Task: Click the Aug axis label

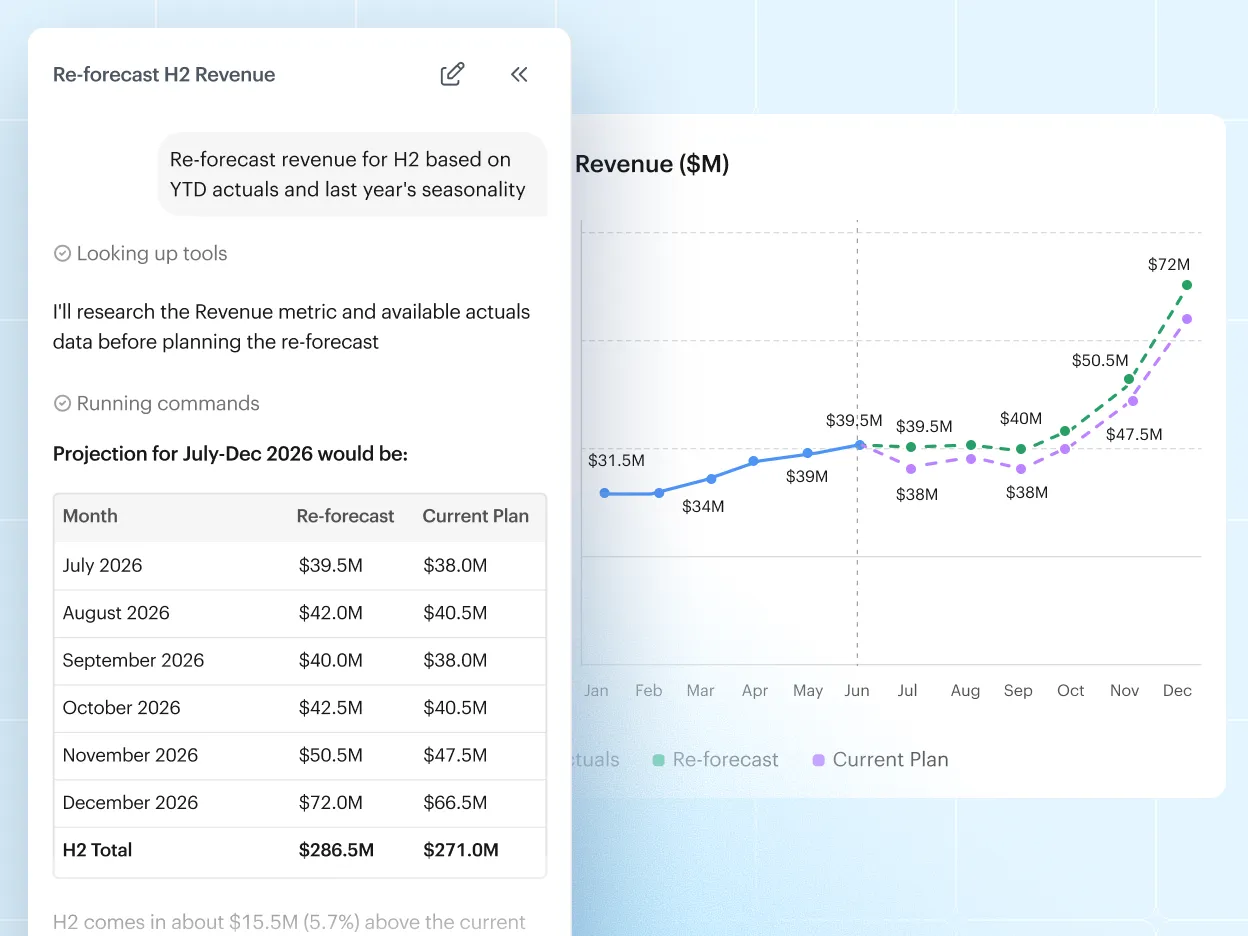Action: (x=965, y=691)
